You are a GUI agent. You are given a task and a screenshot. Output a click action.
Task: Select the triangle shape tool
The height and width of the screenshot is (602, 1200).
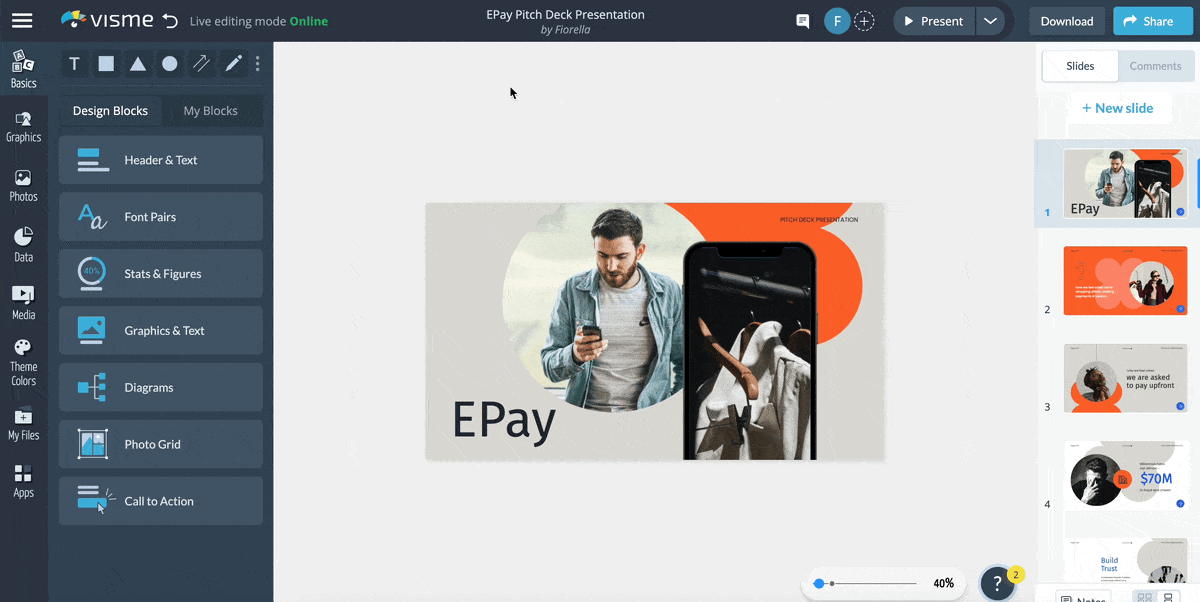(138, 63)
